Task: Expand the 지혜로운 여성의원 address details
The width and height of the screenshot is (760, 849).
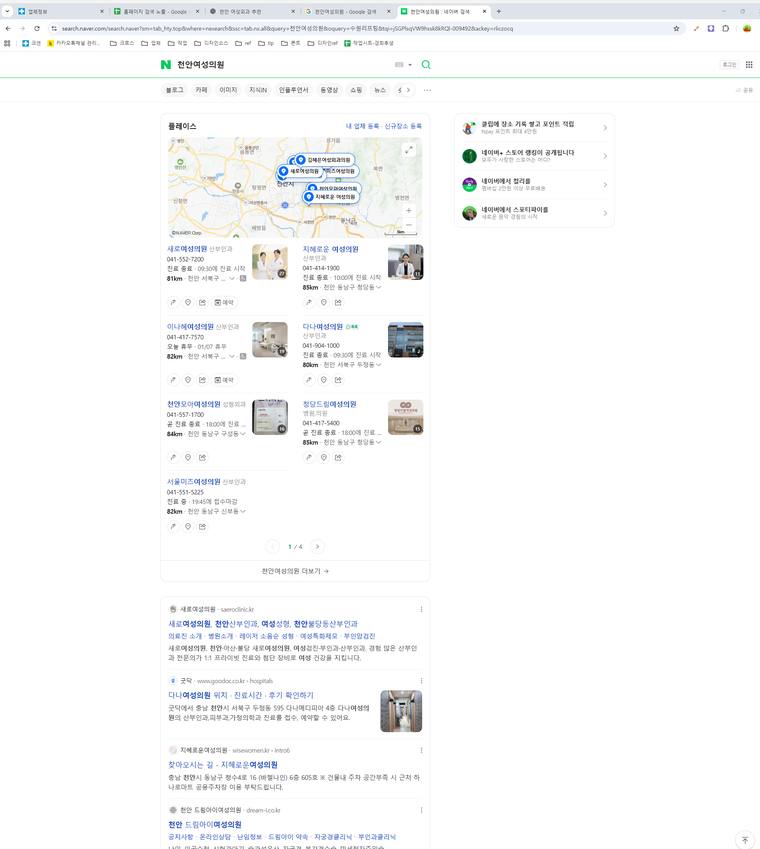Action: pyautogui.click(x=378, y=288)
